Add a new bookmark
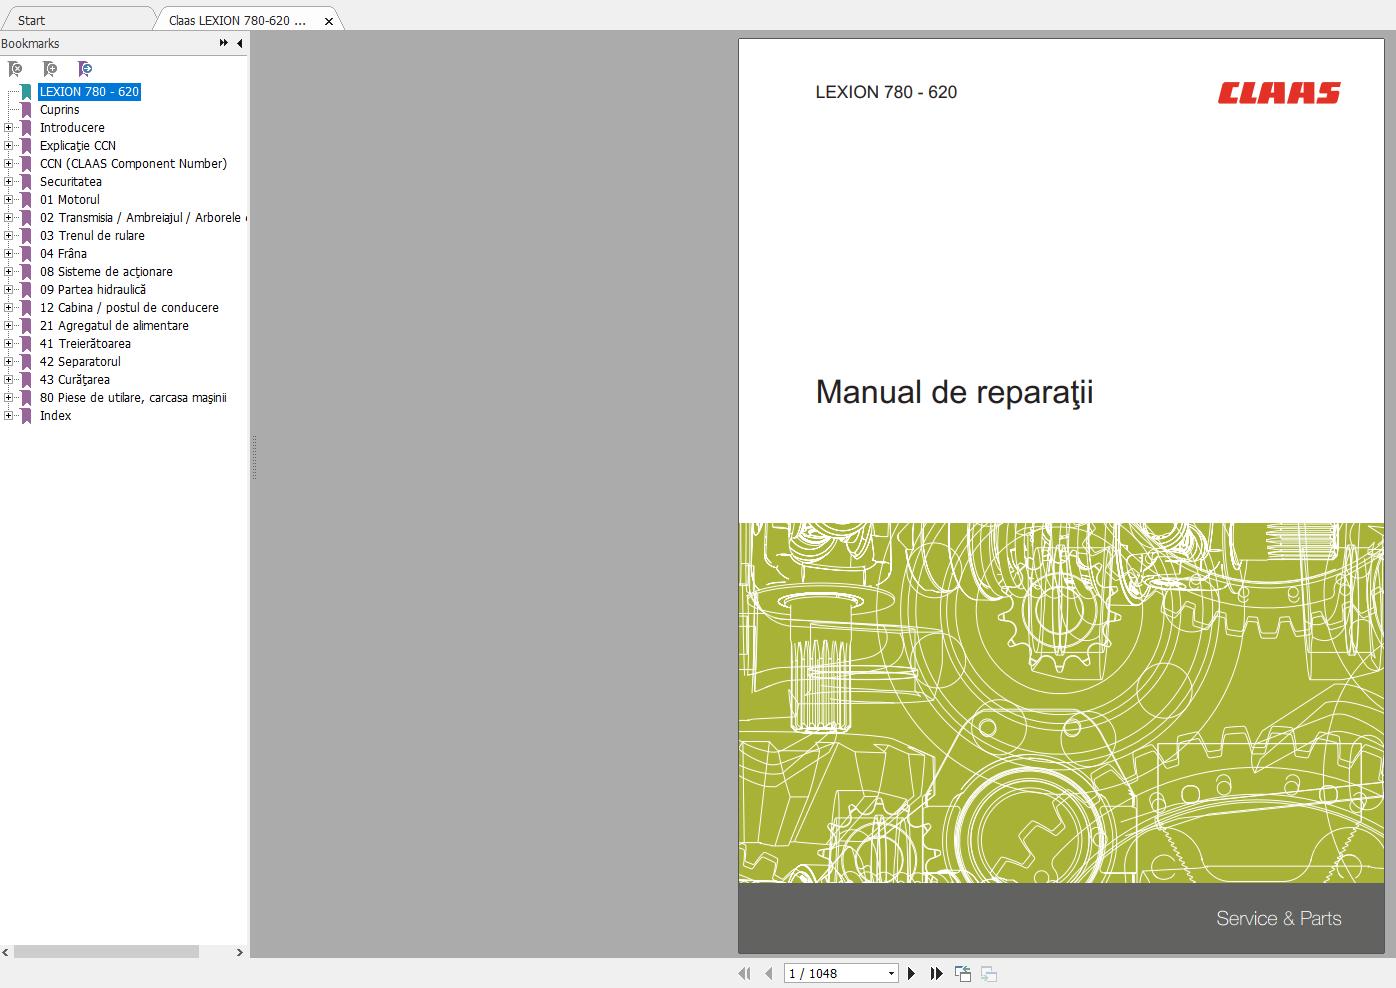This screenshot has height=988, width=1396. click(50, 68)
